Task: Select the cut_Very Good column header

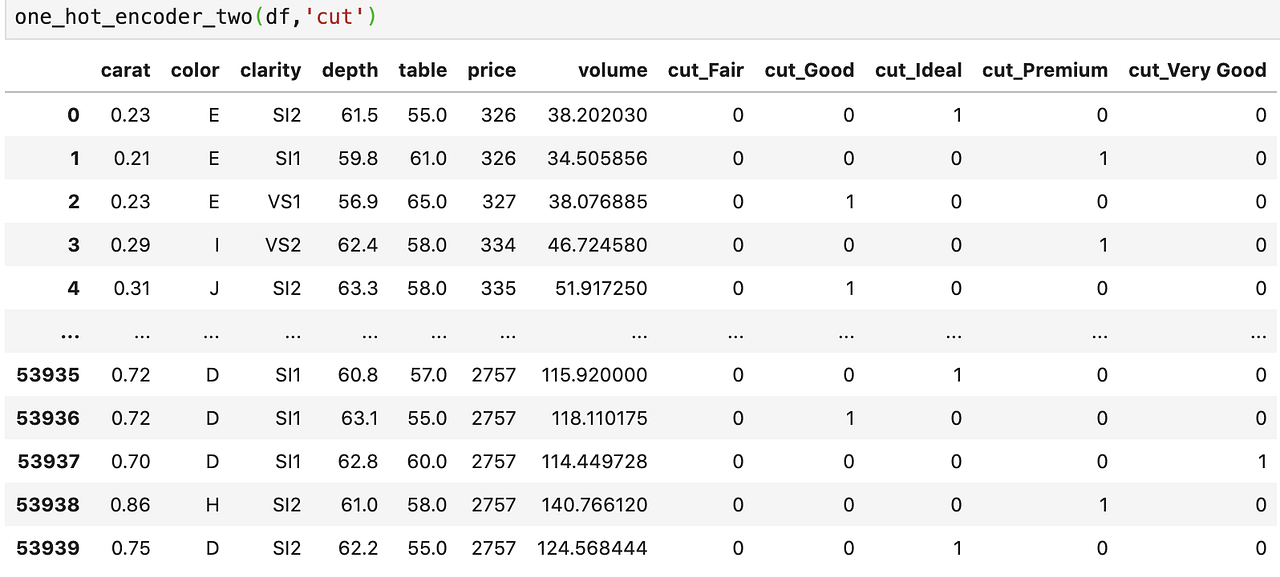Action: click(x=1197, y=70)
